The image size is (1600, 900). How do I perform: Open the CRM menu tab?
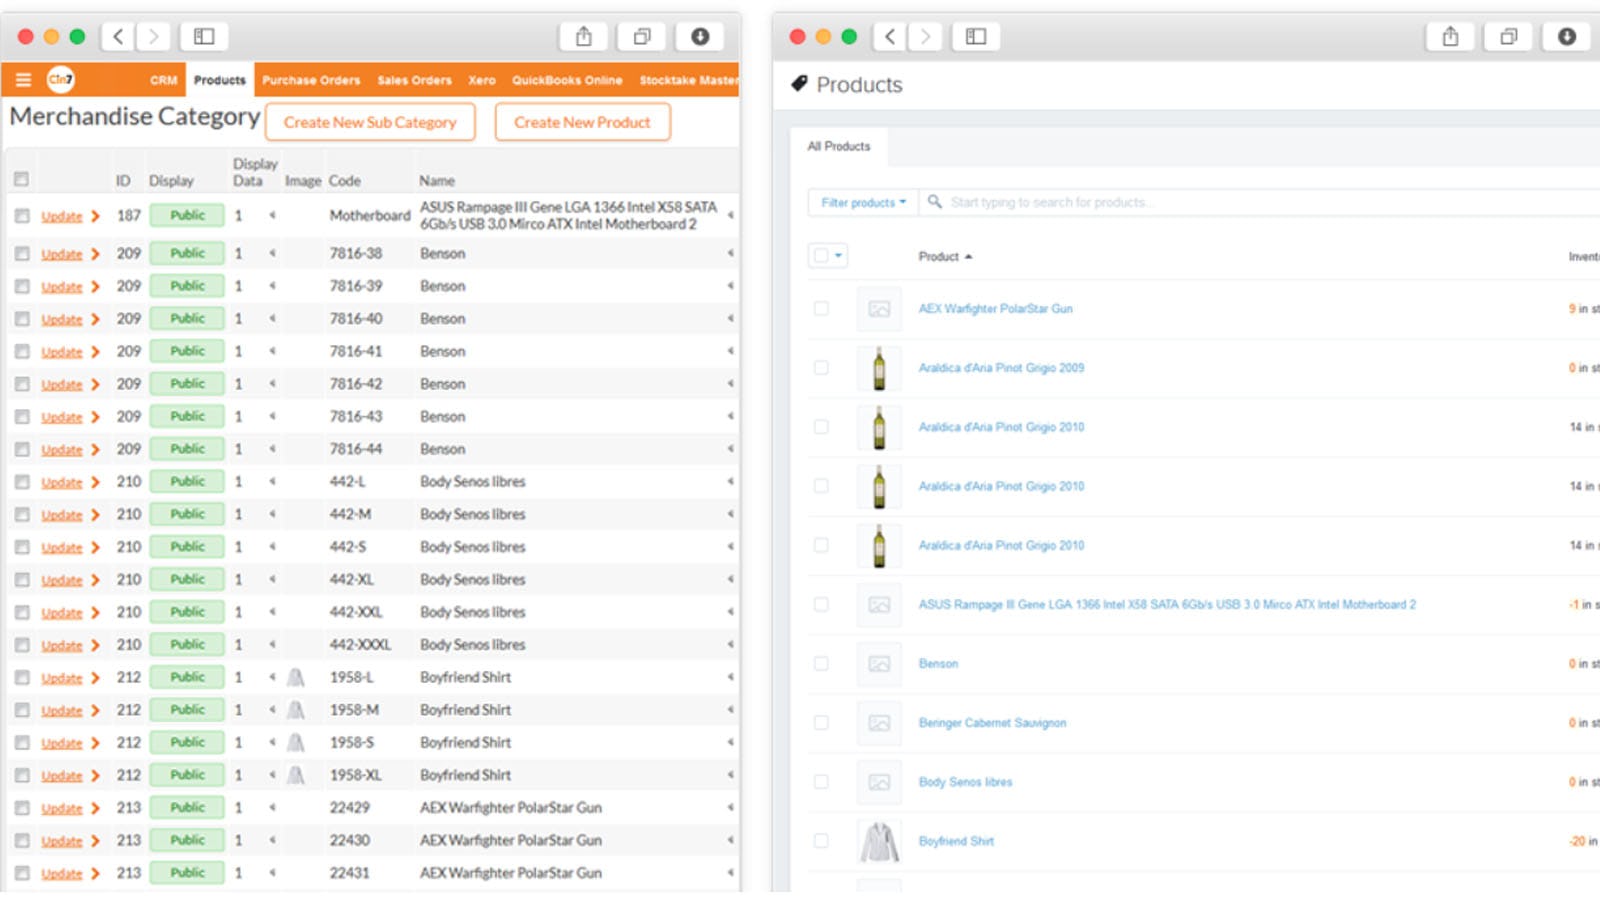(x=163, y=80)
